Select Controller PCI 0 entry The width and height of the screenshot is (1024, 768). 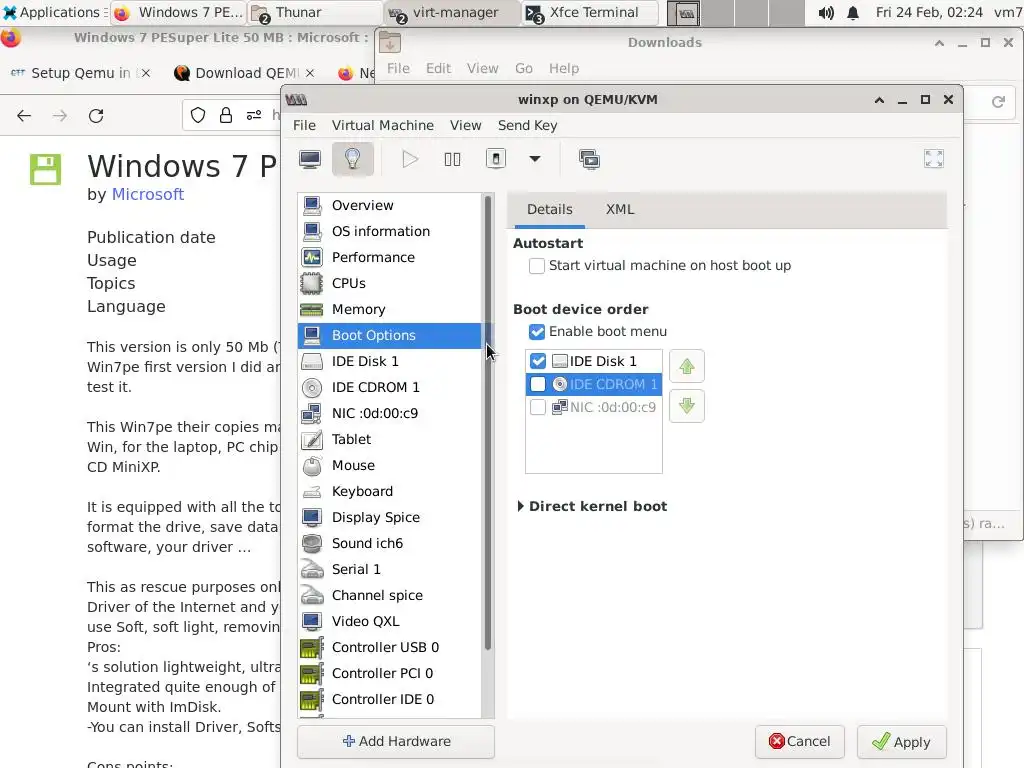[x=390, y=673]
